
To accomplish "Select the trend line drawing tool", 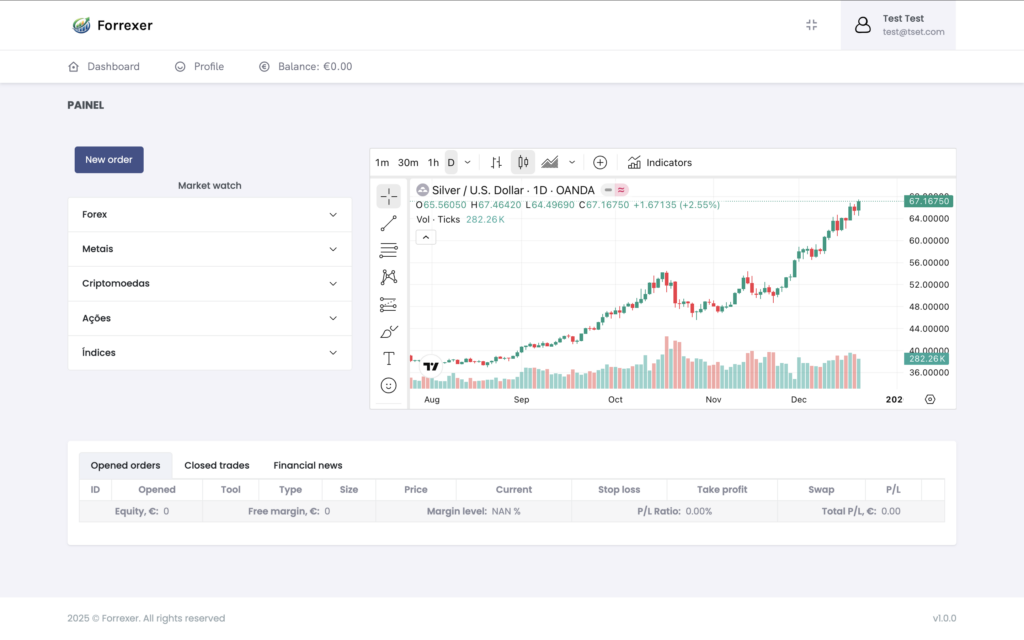I will point(388,223).
